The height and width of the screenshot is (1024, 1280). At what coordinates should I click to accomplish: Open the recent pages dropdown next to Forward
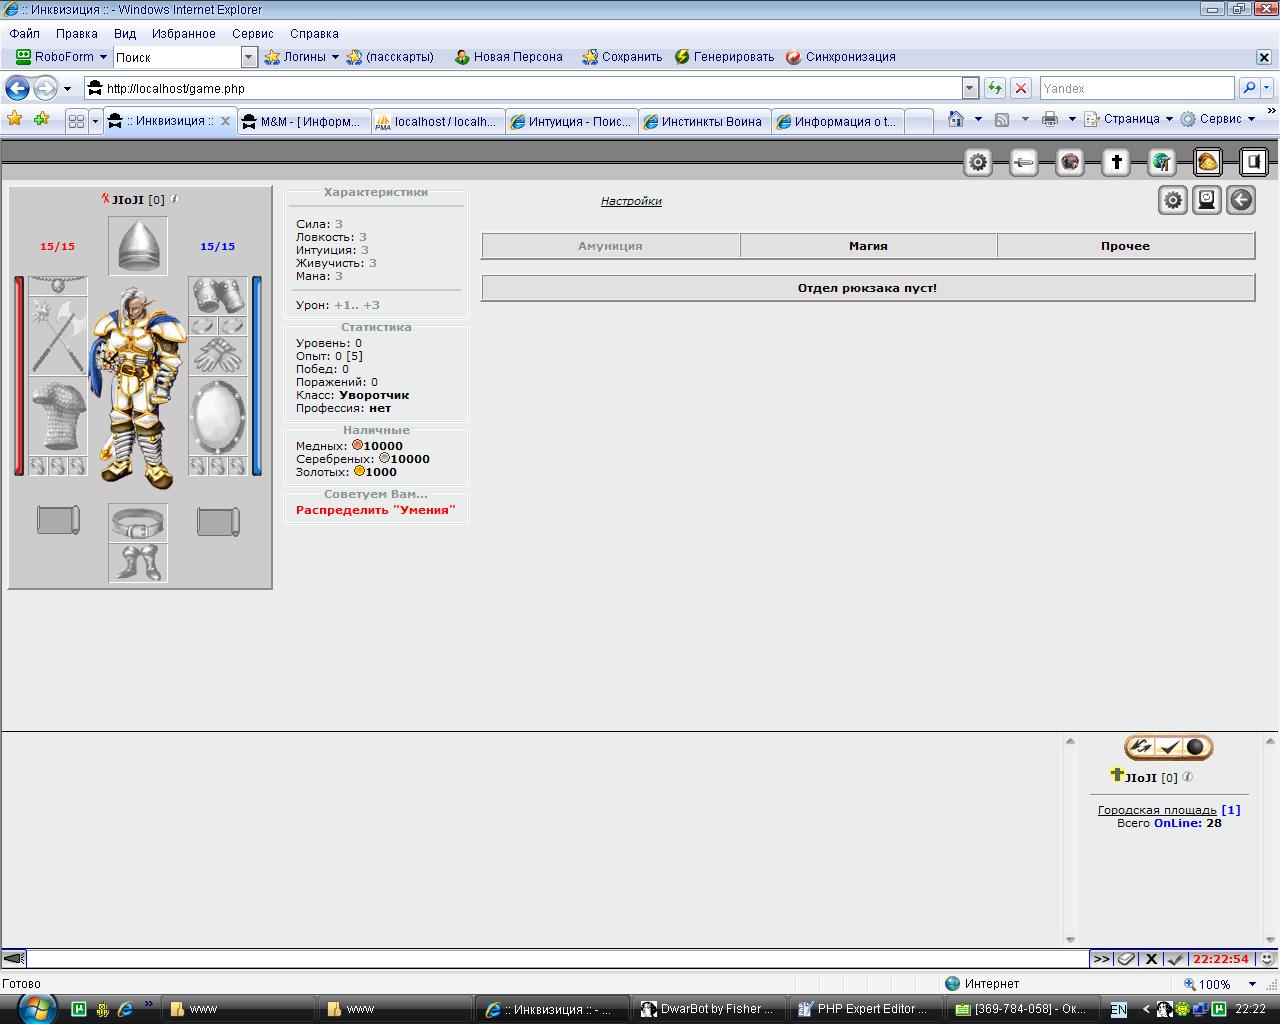coord(67,88)
